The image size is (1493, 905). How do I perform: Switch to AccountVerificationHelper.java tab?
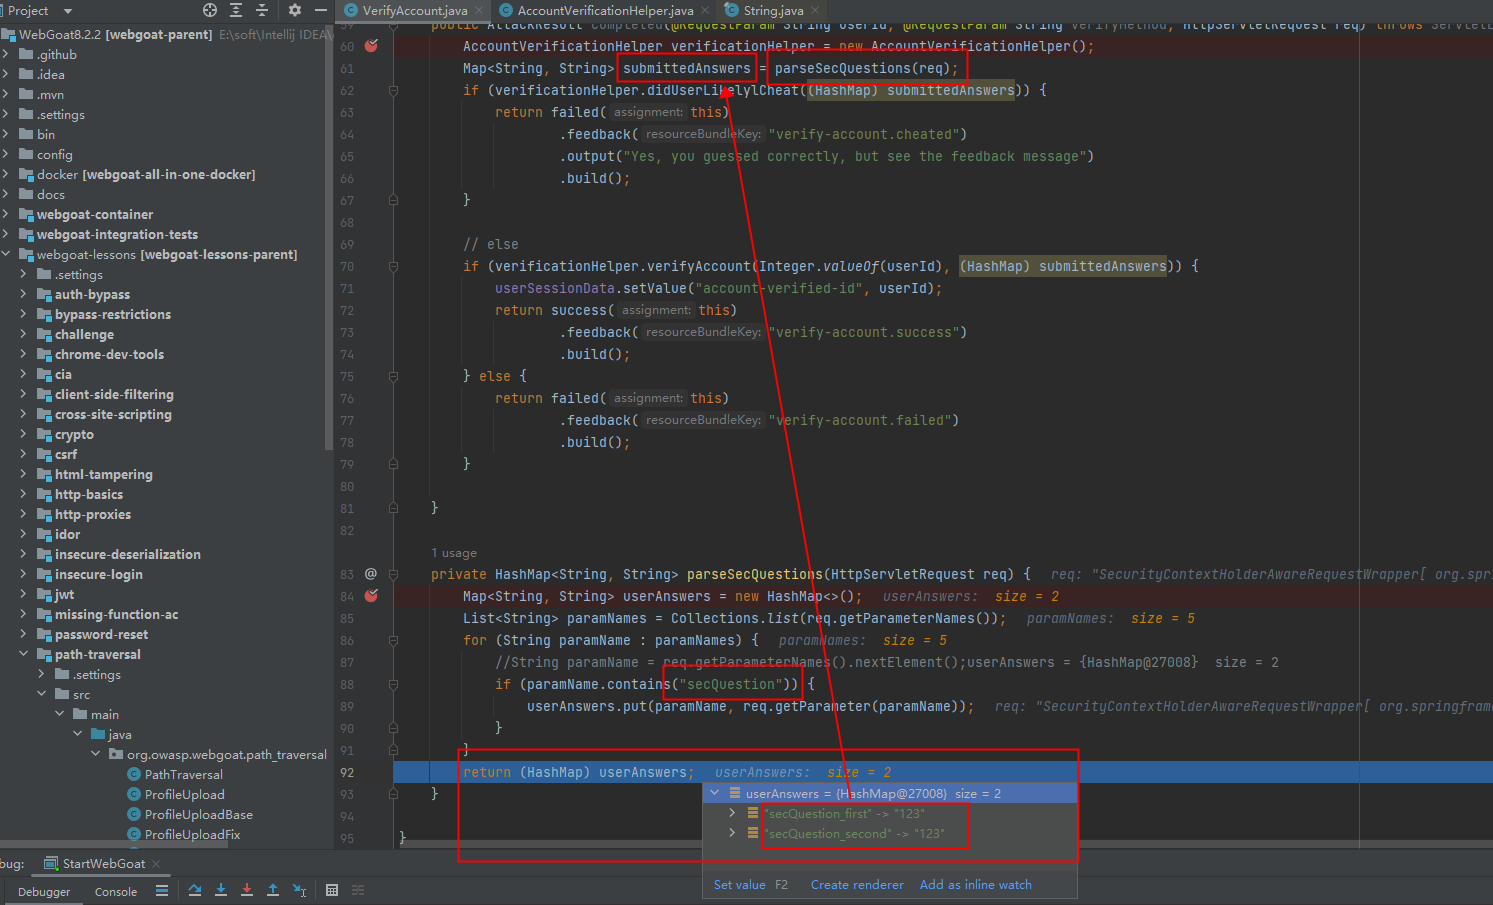tap(605, 10)
